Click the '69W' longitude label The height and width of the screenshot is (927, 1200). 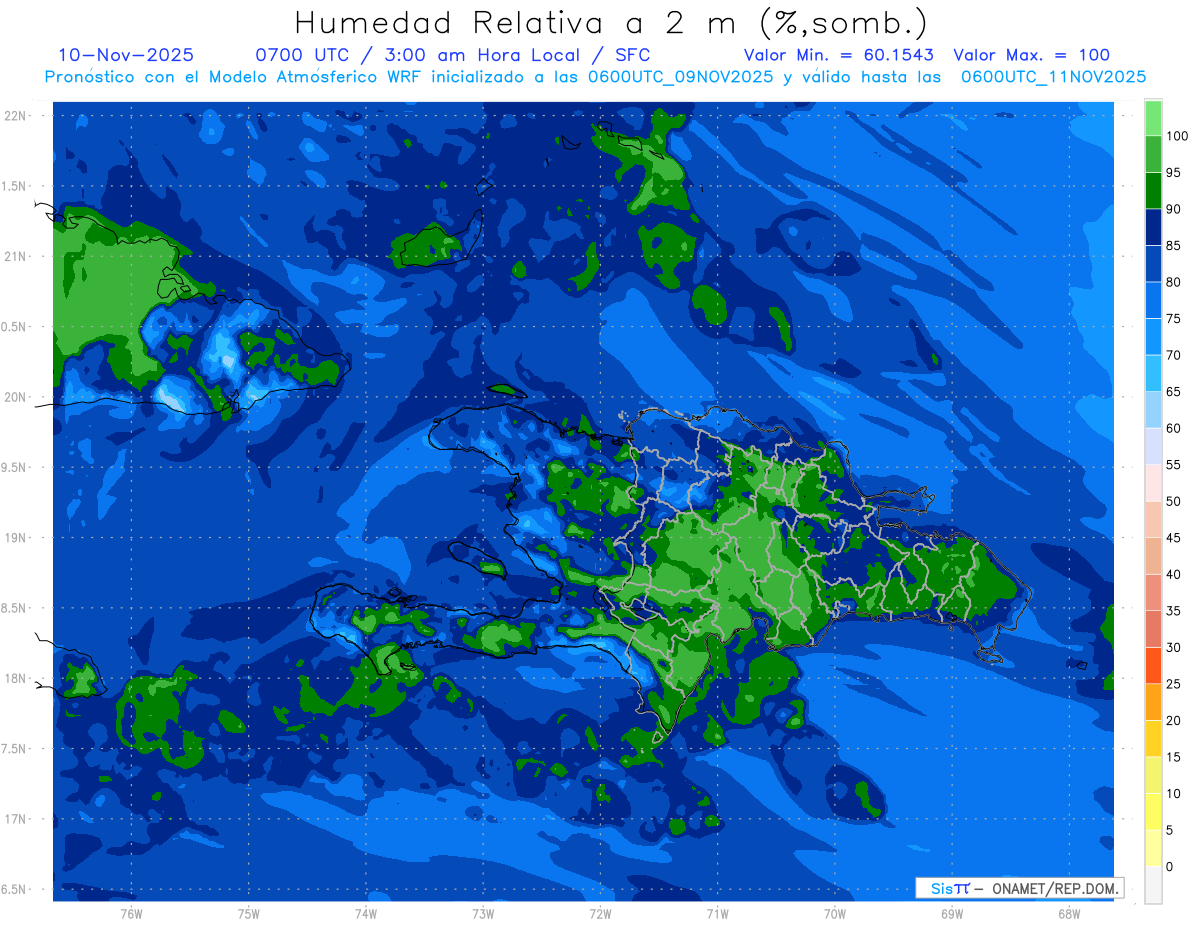coord(952,914)
